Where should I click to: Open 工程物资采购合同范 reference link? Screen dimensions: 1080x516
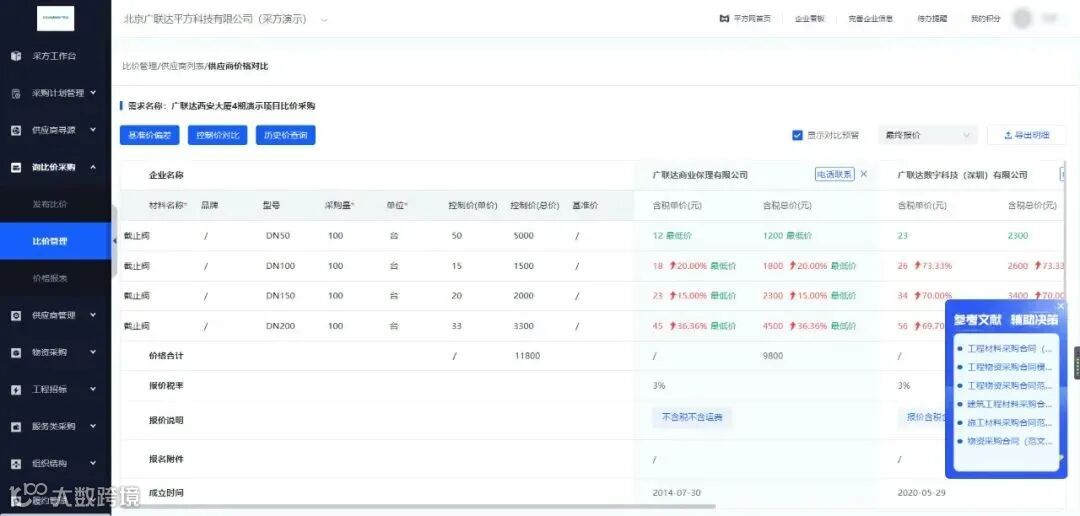(1010, 386)
